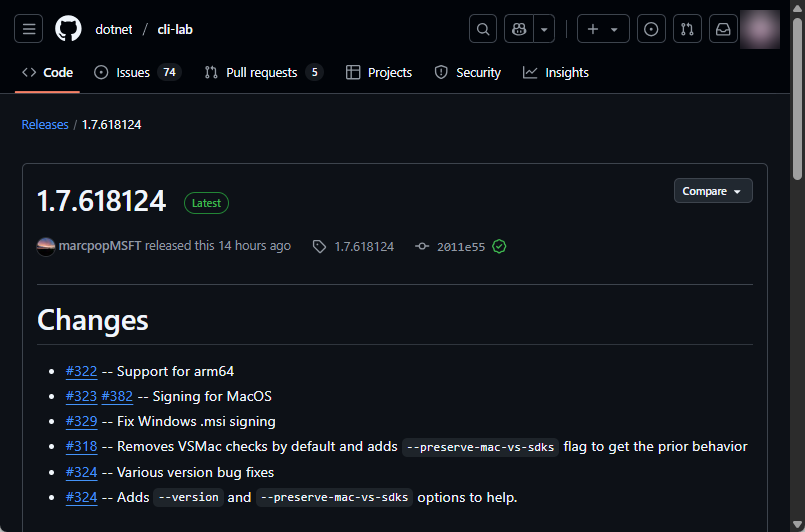This screenshot has height=532, width=805.
Task: Click the Releases breadcrumb link
Action: pyautogui.click(x=45, y=124)
